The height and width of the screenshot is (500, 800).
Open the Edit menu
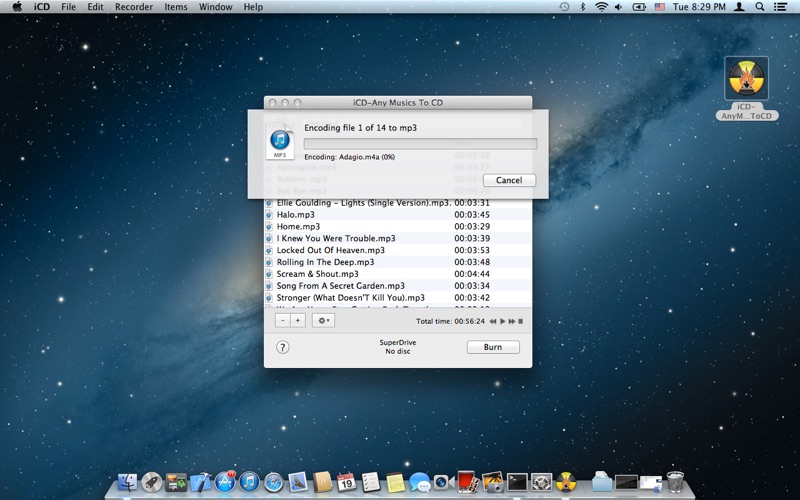95,7
